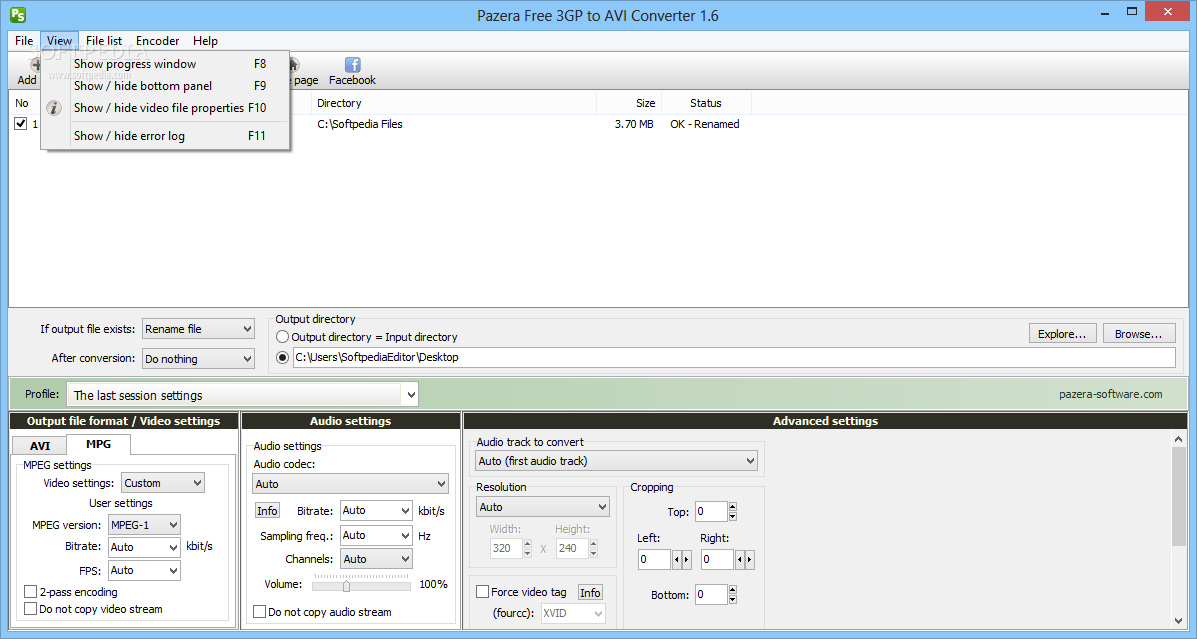Open the Sampling freq. dropdown
Image resolution: width=1197 pixels, height=639 pixels.
(376, 535)
